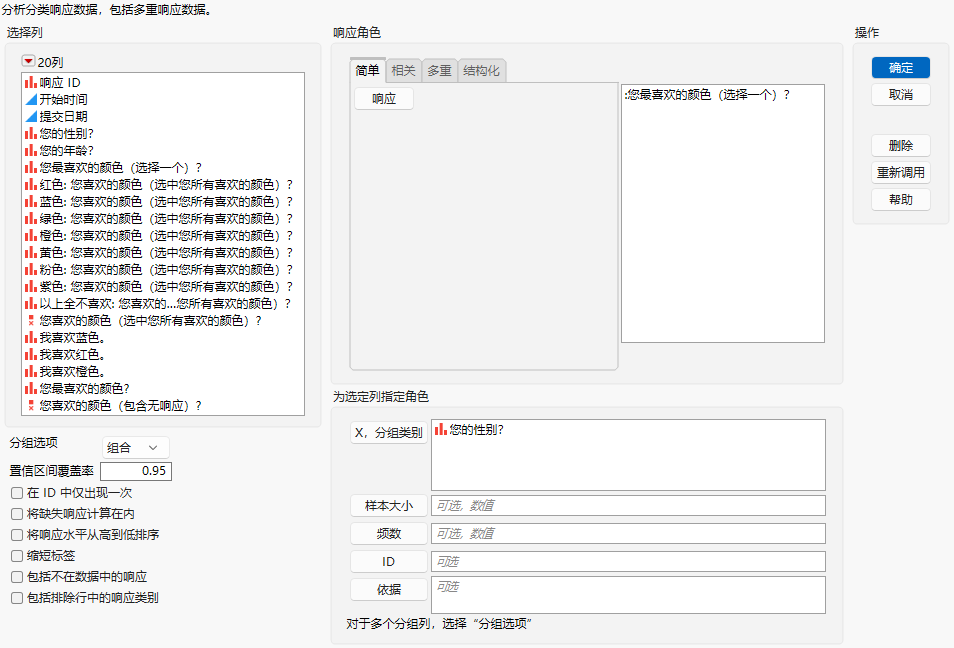954x648 pixels.
Task: Click the 置信区间覆盖率 field showing 0.95
Action: click(x=136, y=471)
